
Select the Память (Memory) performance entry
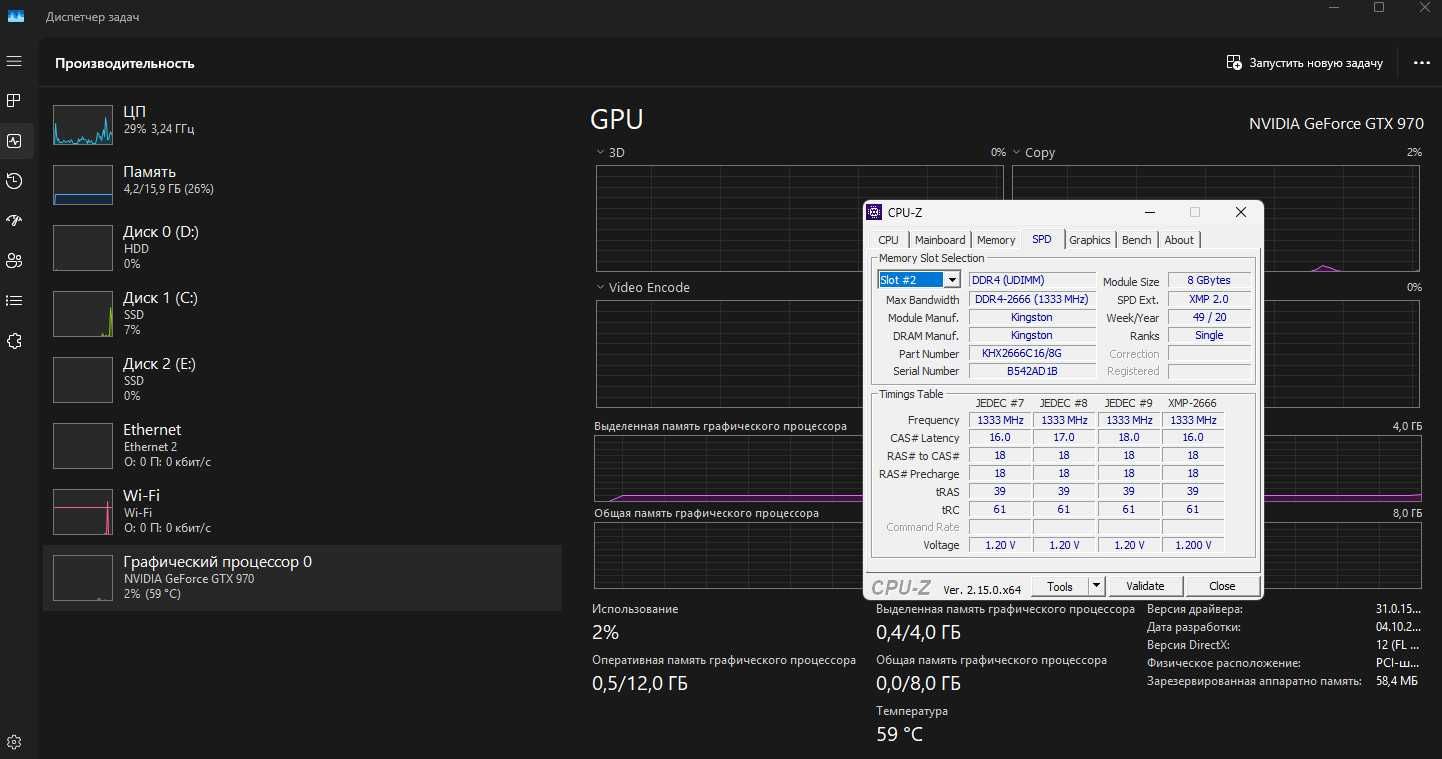(302, 185)
